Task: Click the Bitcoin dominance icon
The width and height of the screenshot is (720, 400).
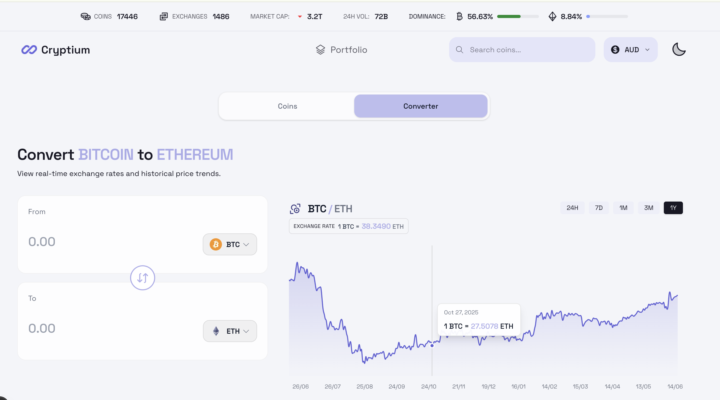Action: [x=459, y=17]
